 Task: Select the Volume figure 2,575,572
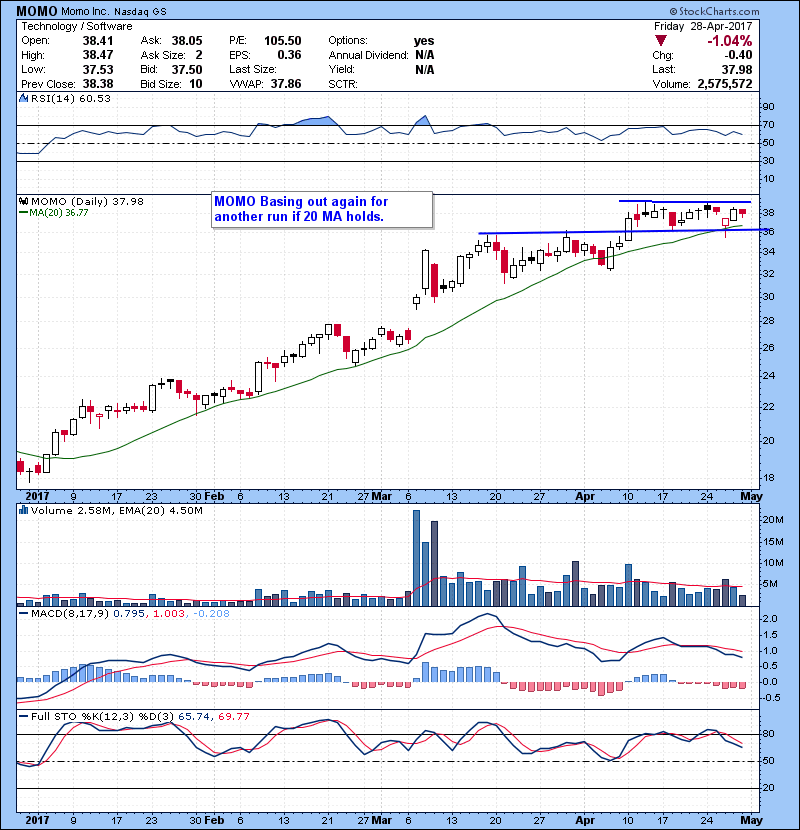(x=725, y=84)
